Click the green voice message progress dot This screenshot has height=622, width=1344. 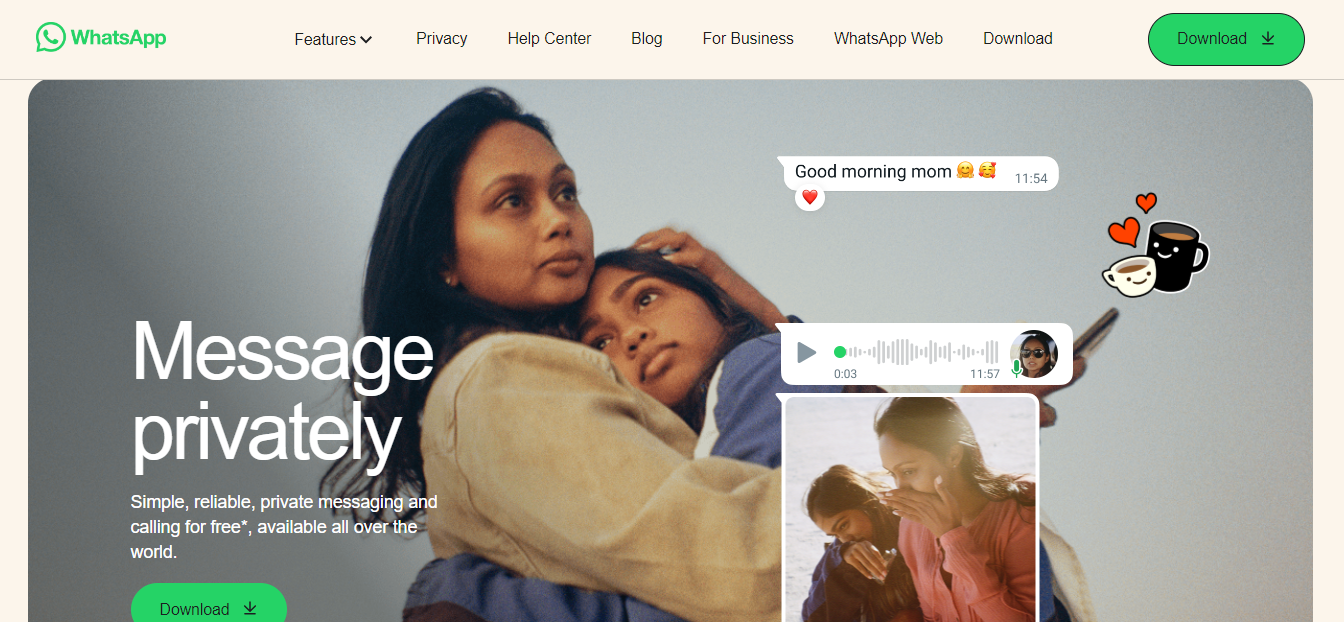[840, 352]
